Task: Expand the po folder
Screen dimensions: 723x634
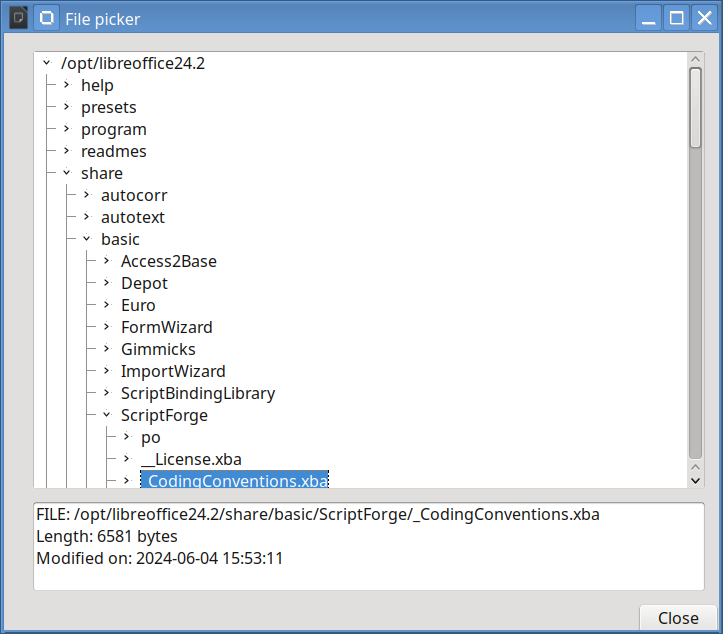Action: pyautogui.click(x=127, y=436)
